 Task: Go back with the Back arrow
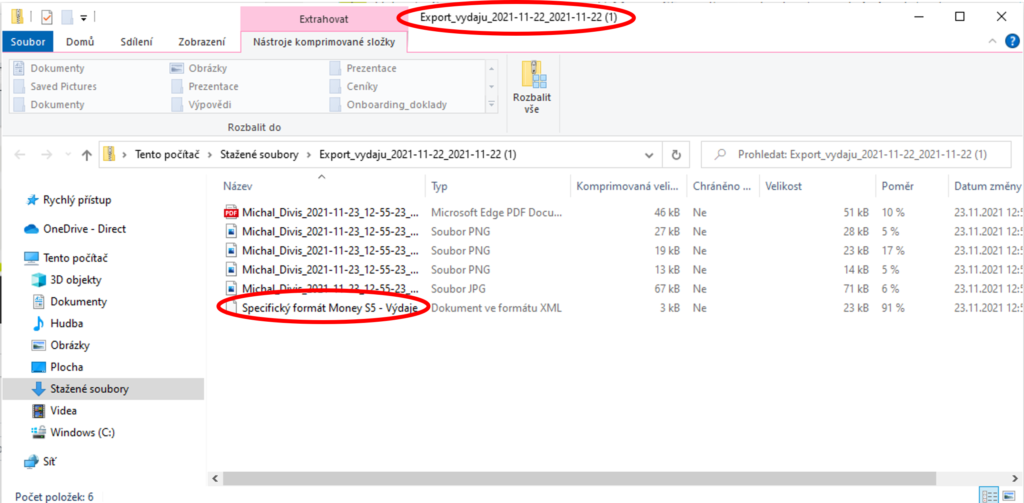pos(20,155)
